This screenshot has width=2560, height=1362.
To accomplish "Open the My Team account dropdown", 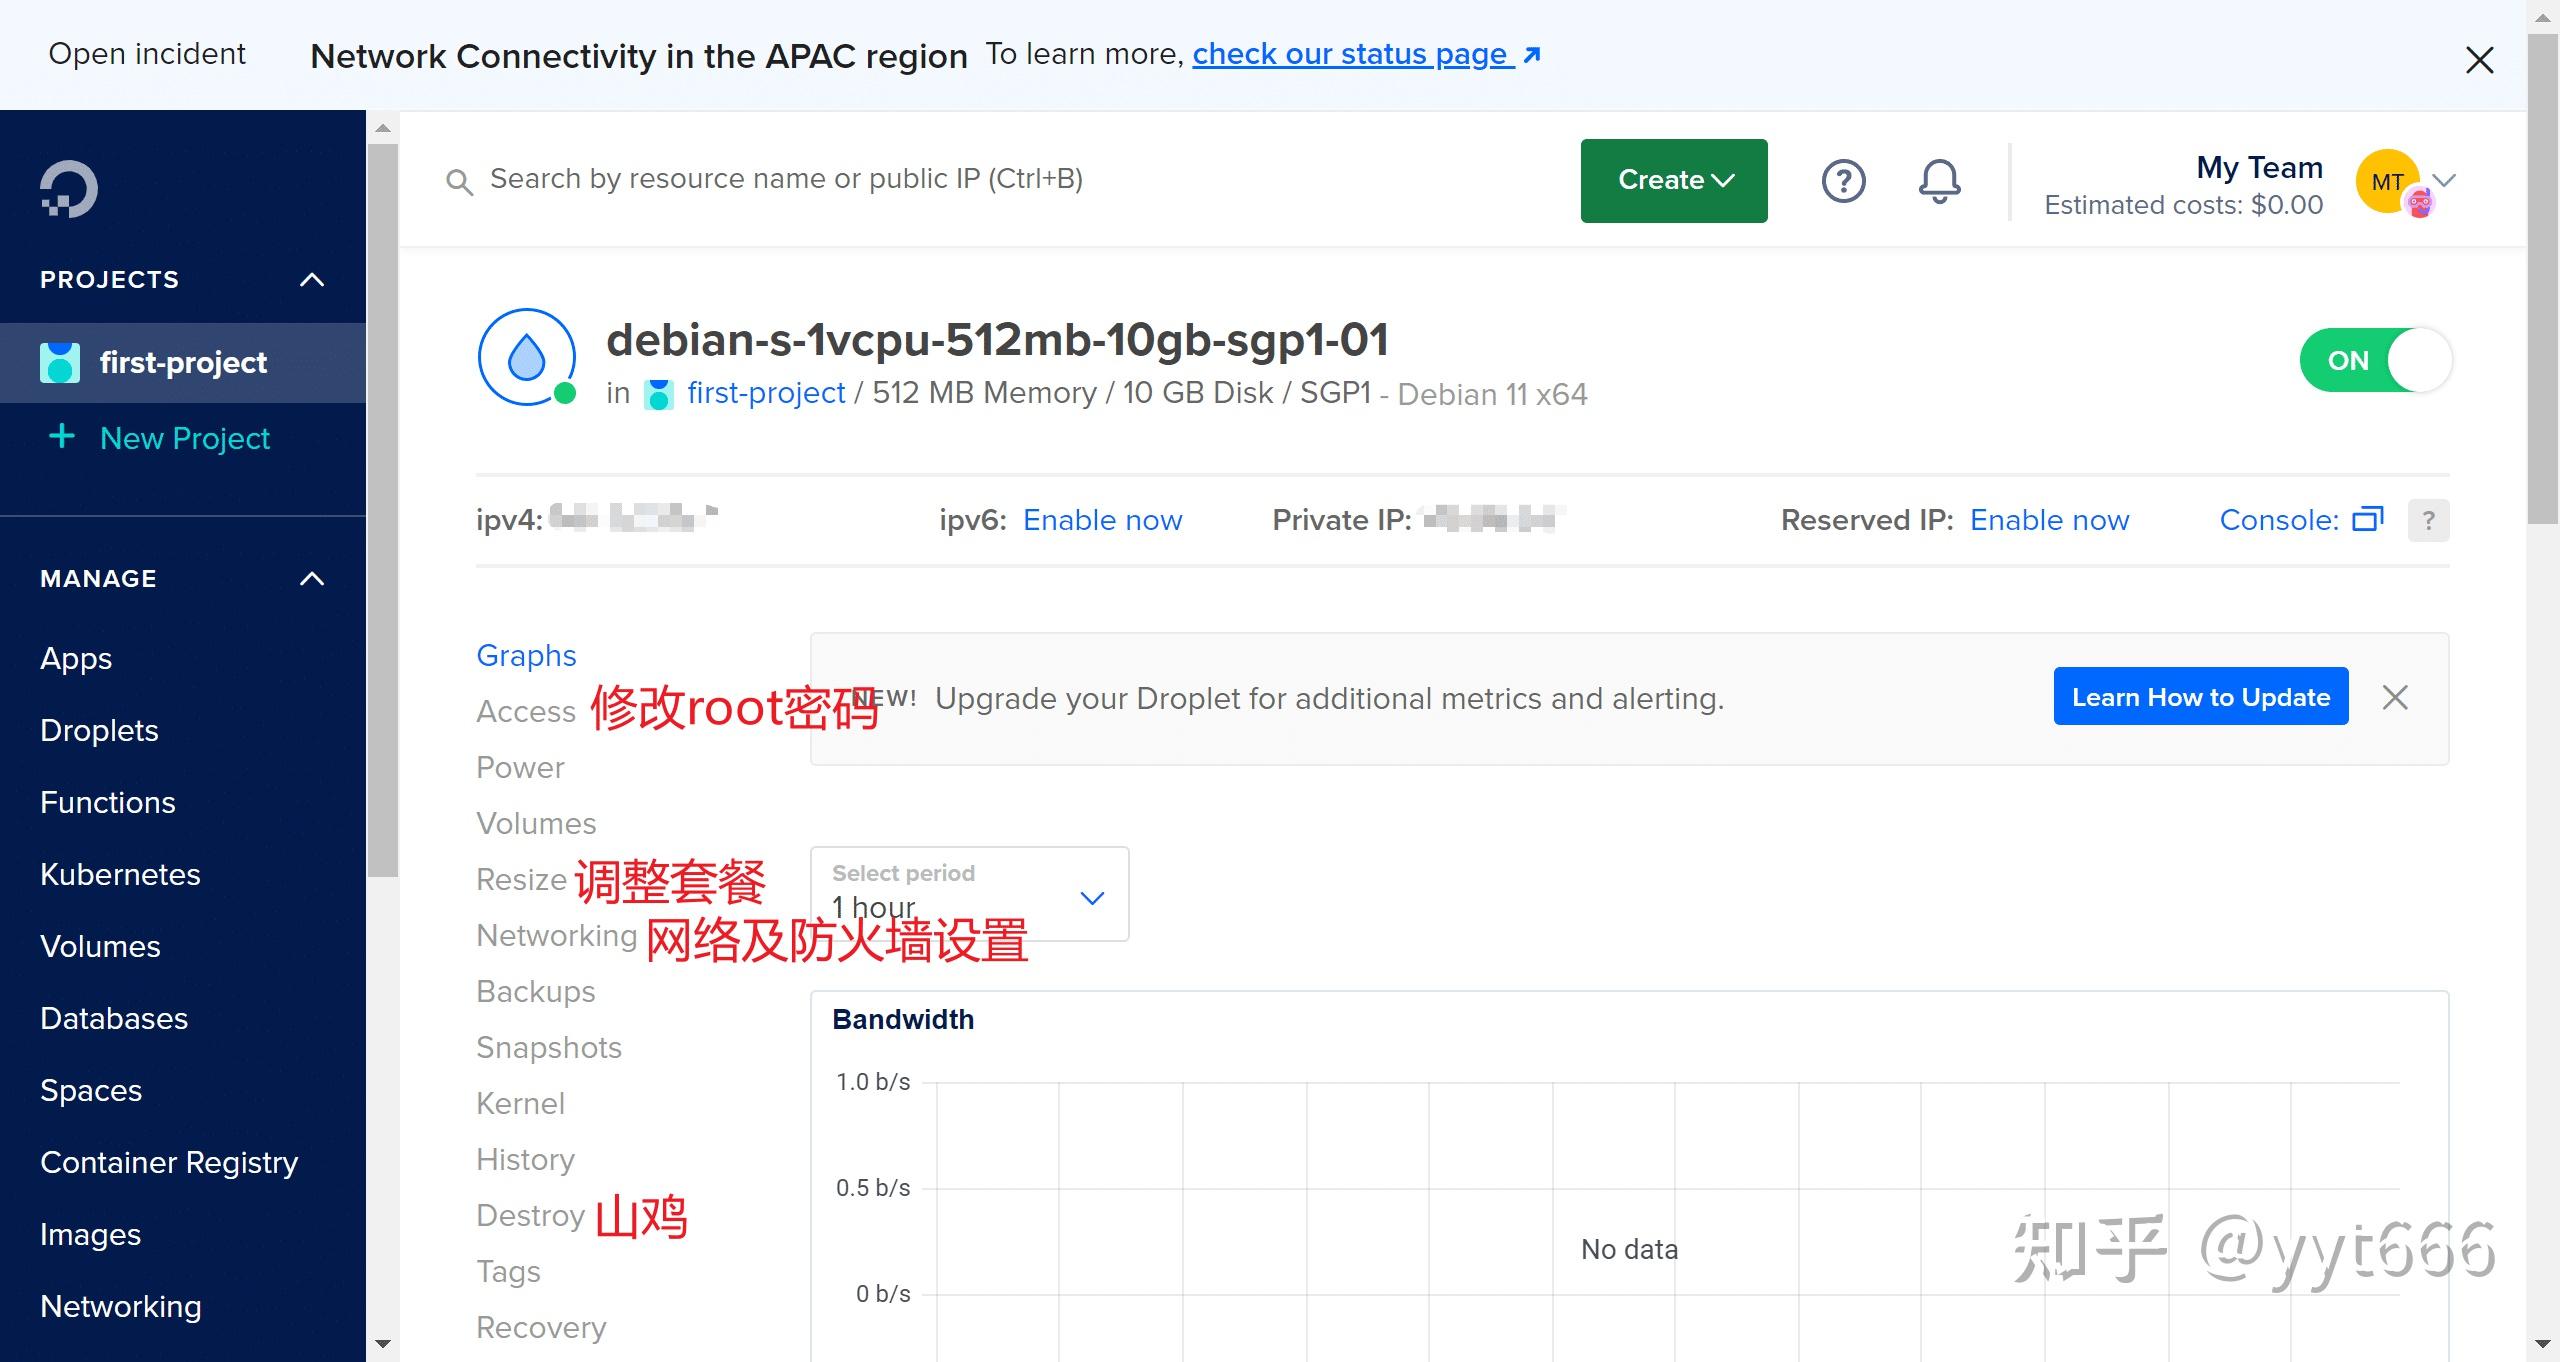I will click(2444, 181).
